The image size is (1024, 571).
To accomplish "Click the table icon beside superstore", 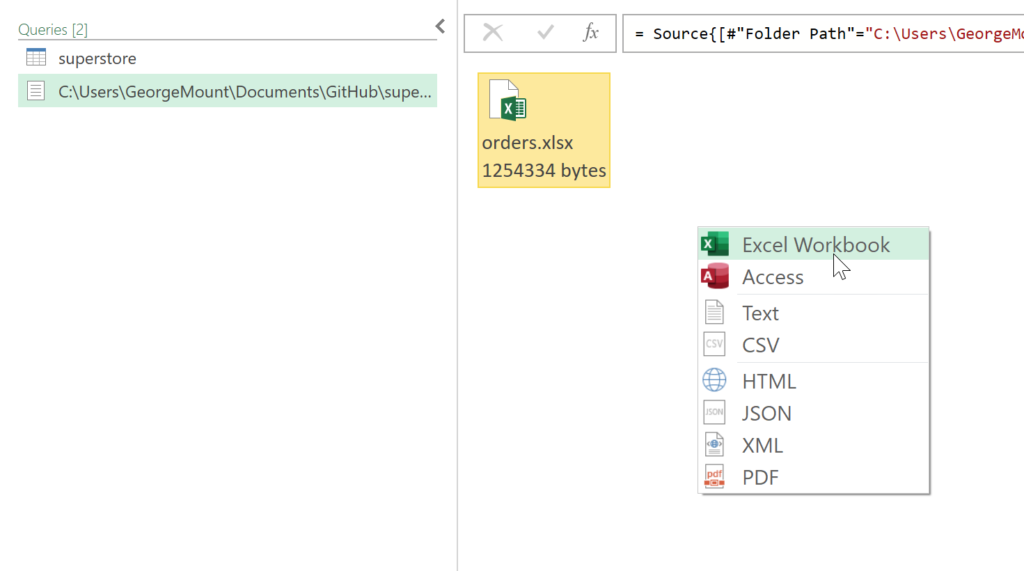I will [x=36, y=58].
